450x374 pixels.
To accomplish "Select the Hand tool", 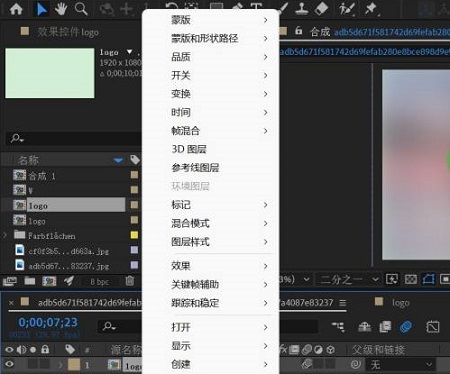I will (x=61, y=9).
